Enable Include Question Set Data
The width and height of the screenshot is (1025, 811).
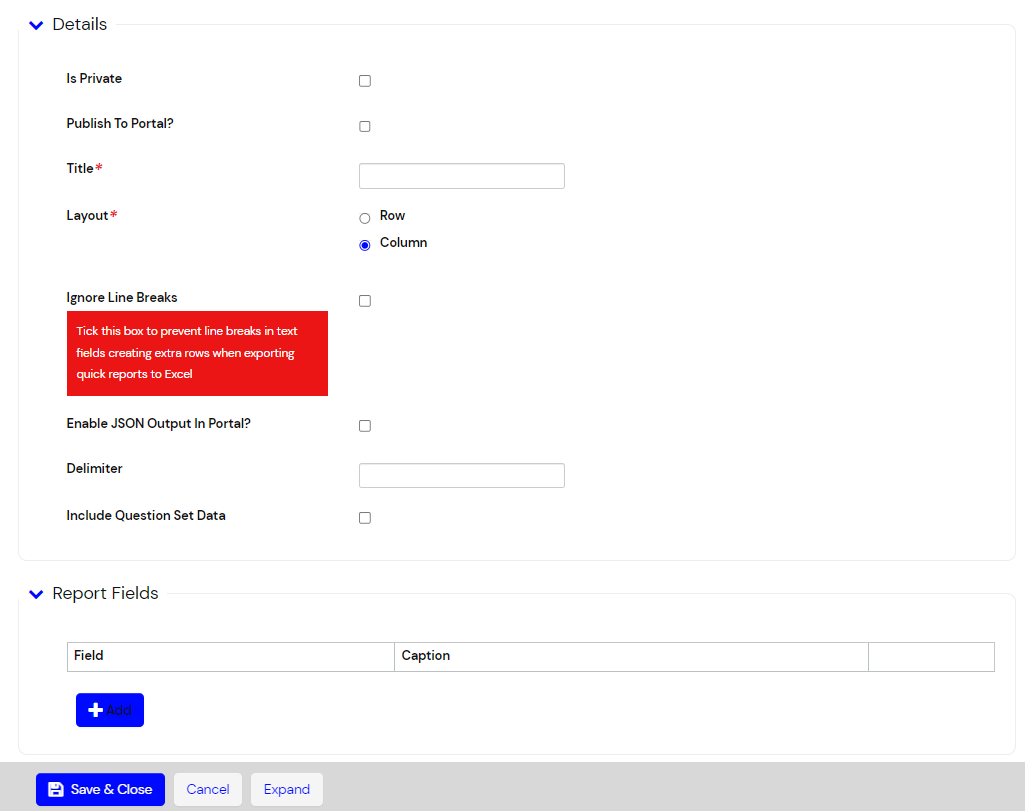coord(364,517)
